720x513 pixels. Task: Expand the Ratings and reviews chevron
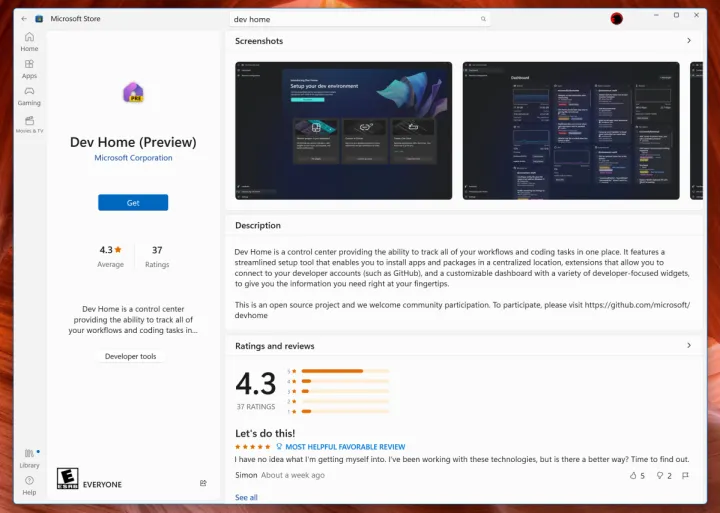[x=689, y=346]
